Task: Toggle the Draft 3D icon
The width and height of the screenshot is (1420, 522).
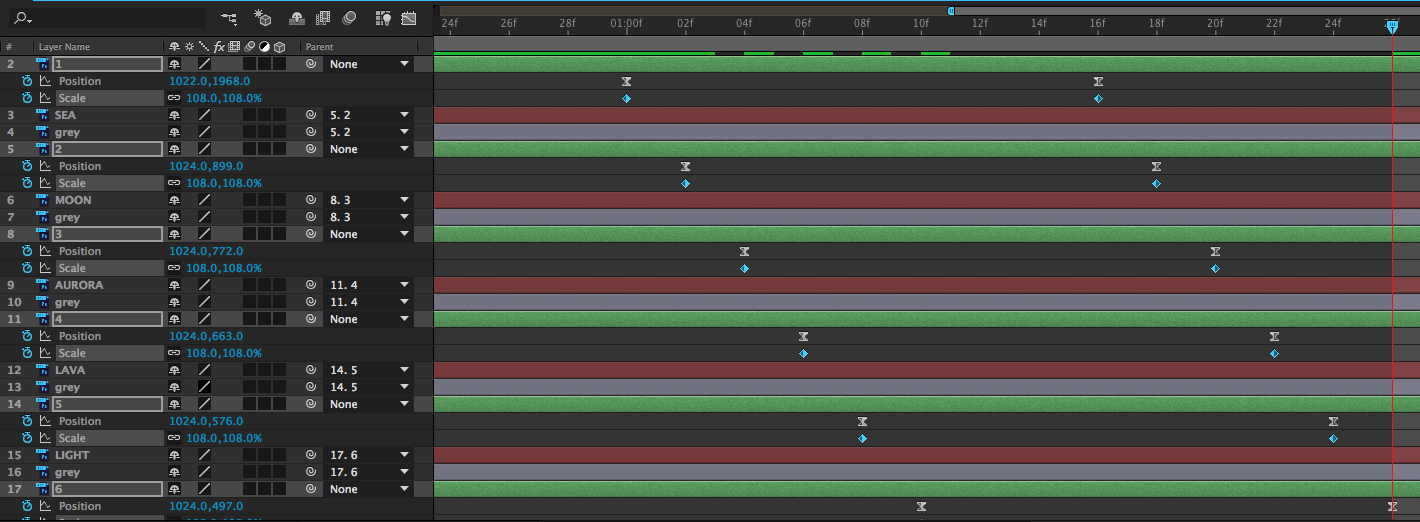Action: [x=263, y=18]
